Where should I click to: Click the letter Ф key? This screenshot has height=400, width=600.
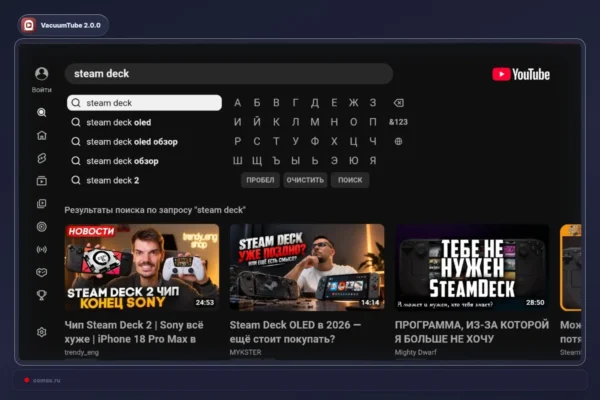click(x=315, y=141)
